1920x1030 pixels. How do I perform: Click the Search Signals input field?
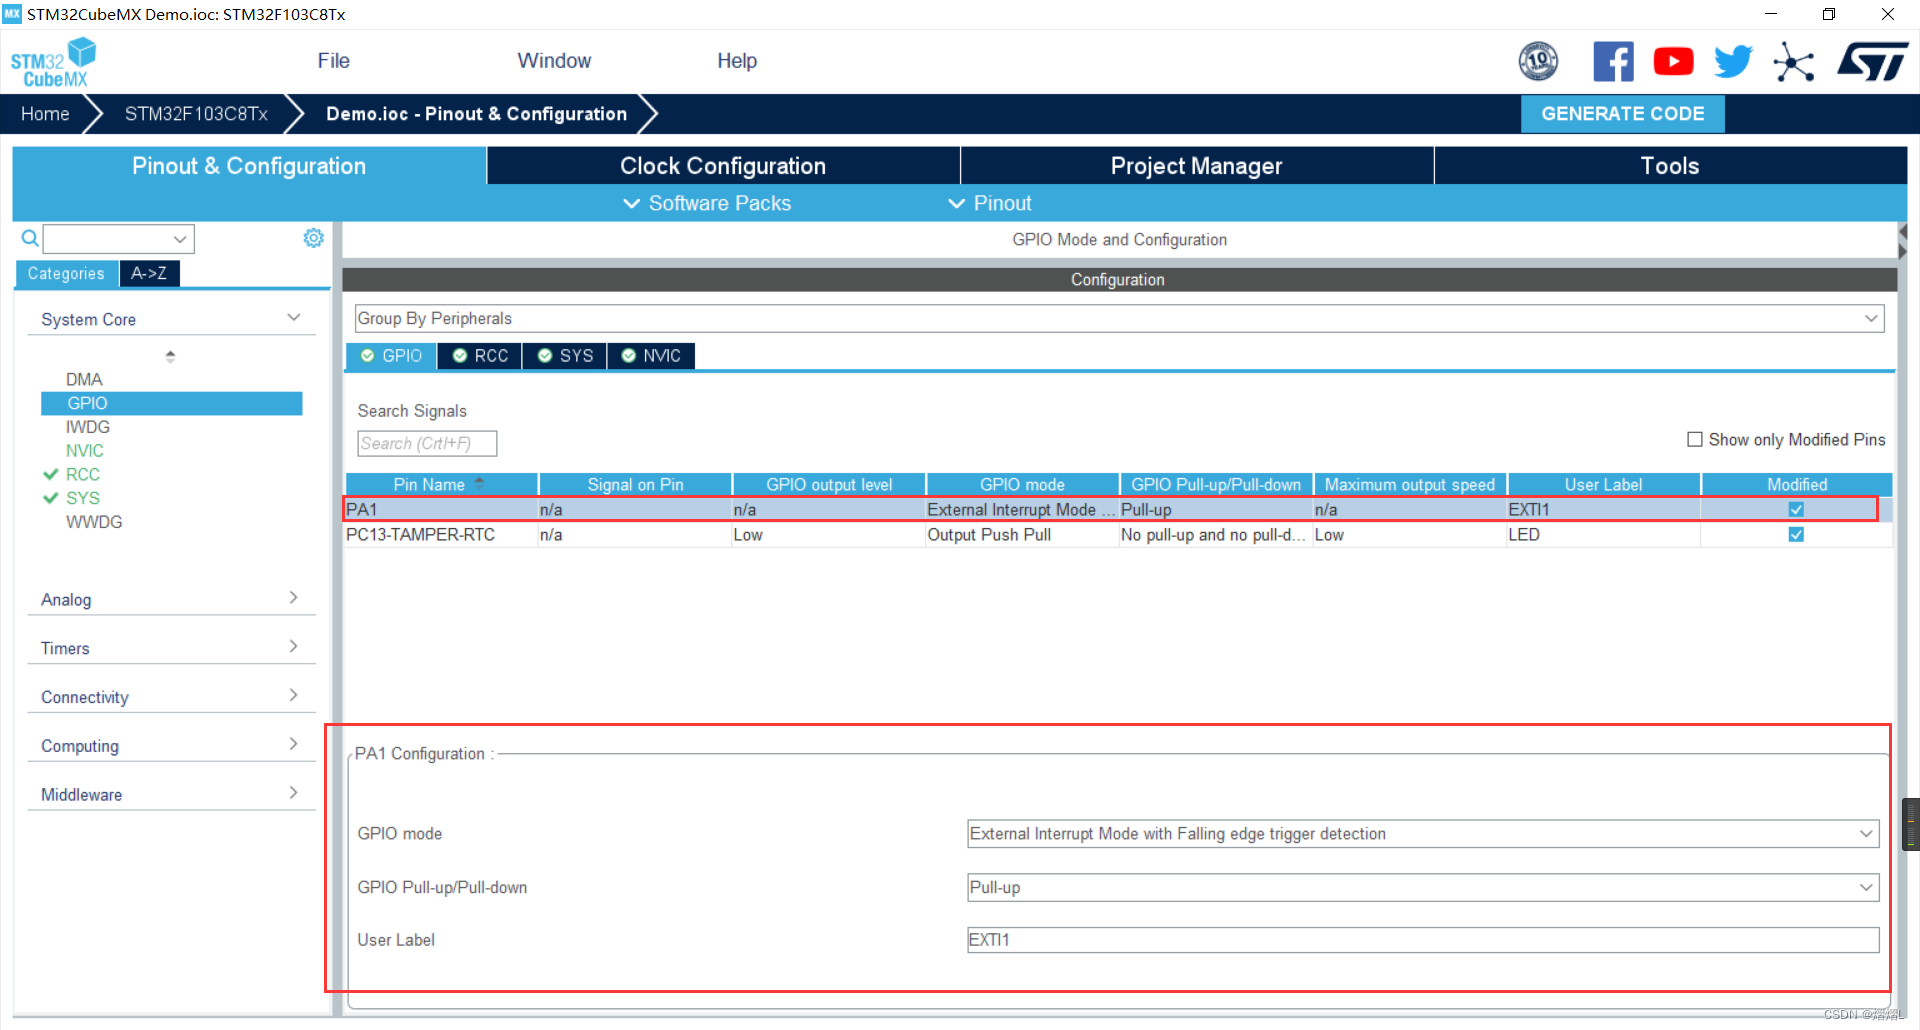[427, 443]
